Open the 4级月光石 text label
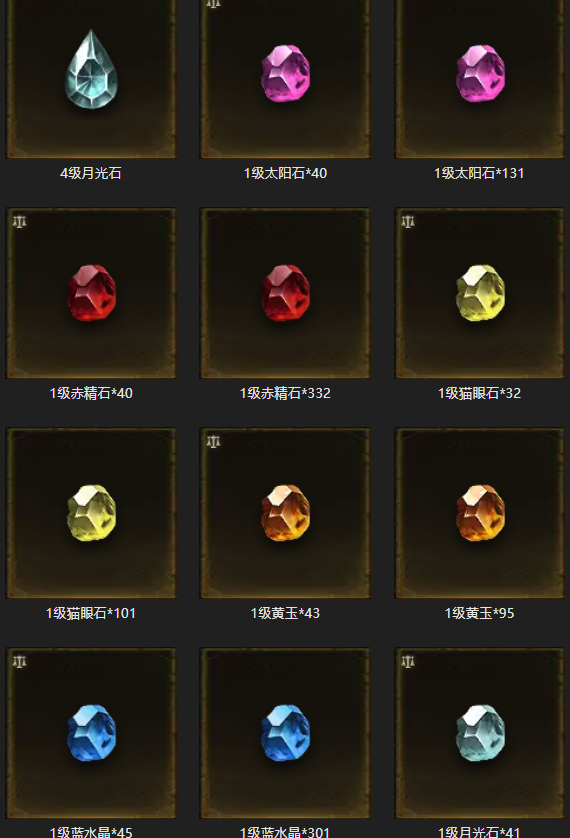This screenshot has height=838, width=570. [x=91, y=173]
